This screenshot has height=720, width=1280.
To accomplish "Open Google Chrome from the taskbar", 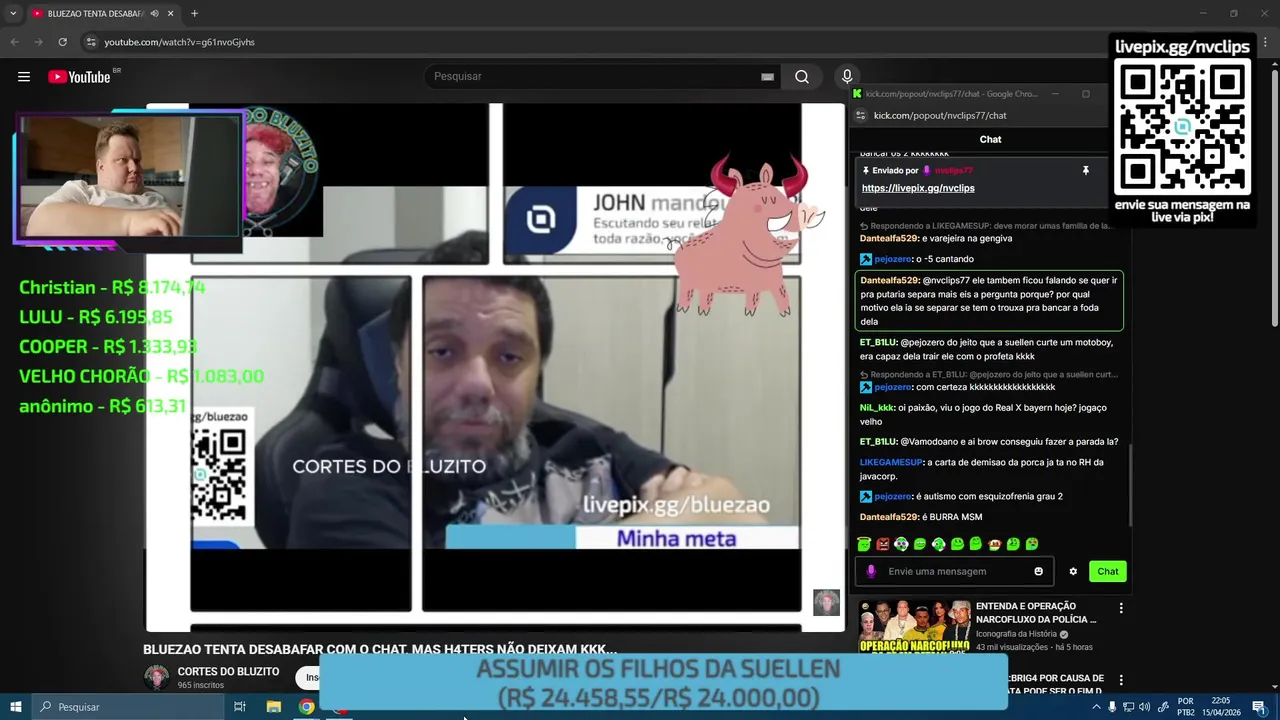I will 307,707.
